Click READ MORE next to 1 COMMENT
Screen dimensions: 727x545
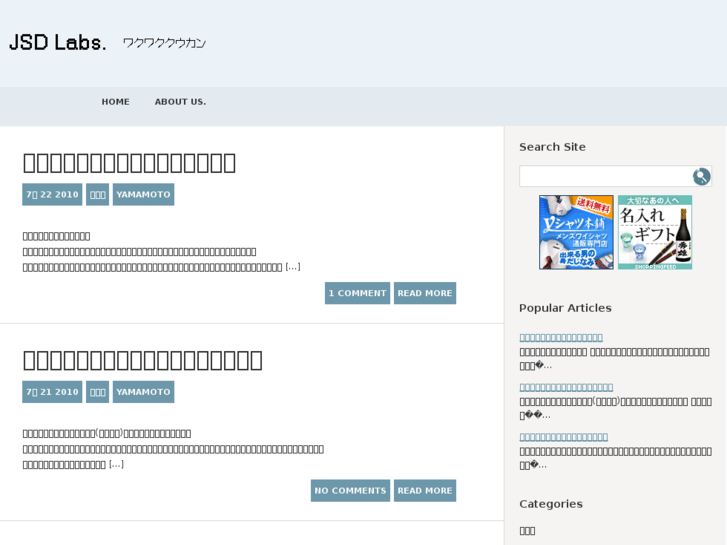425,293
